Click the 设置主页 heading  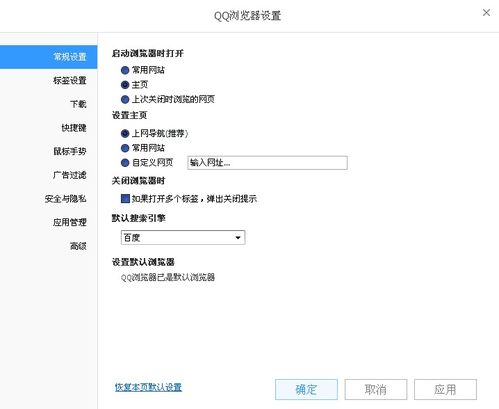click(x=129, y=115)
